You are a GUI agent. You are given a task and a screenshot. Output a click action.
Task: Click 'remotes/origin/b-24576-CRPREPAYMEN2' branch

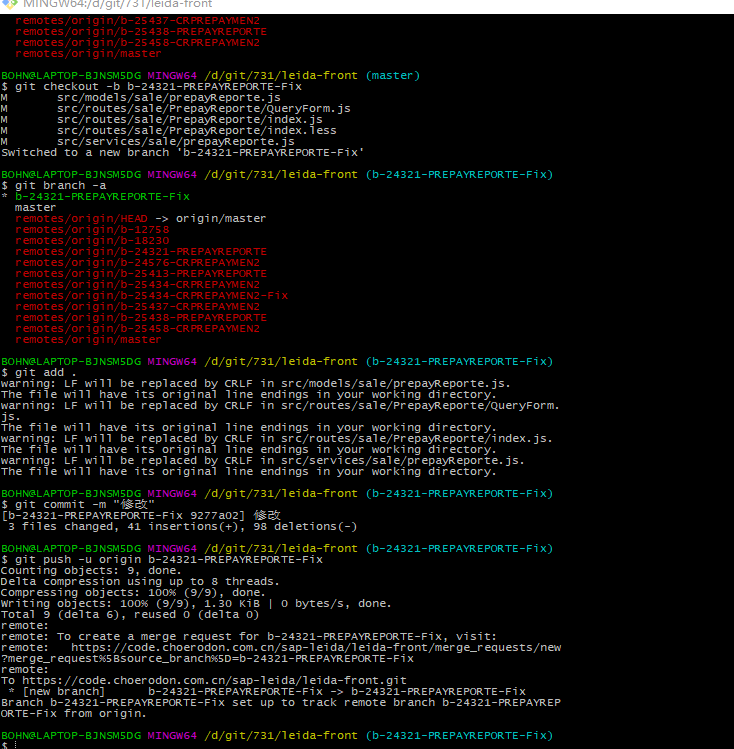coord(138,262)
